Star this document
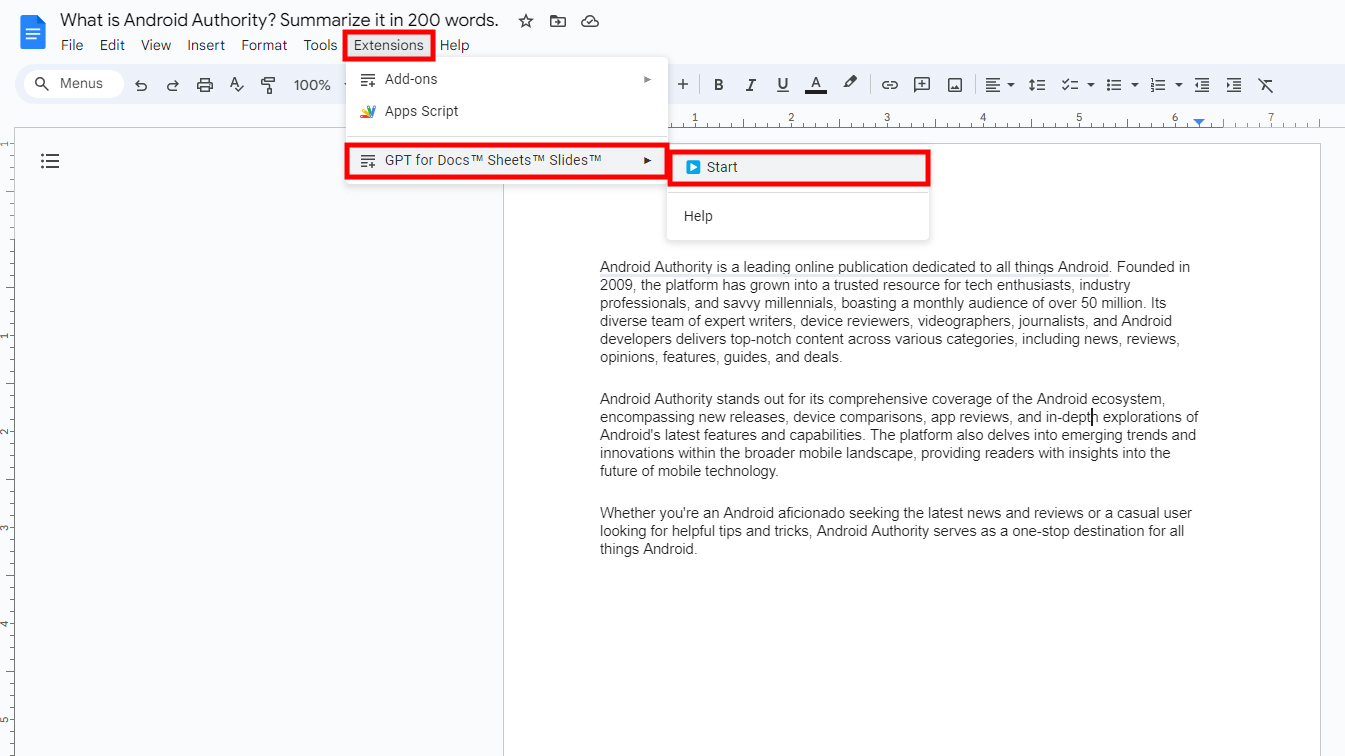 526,21
